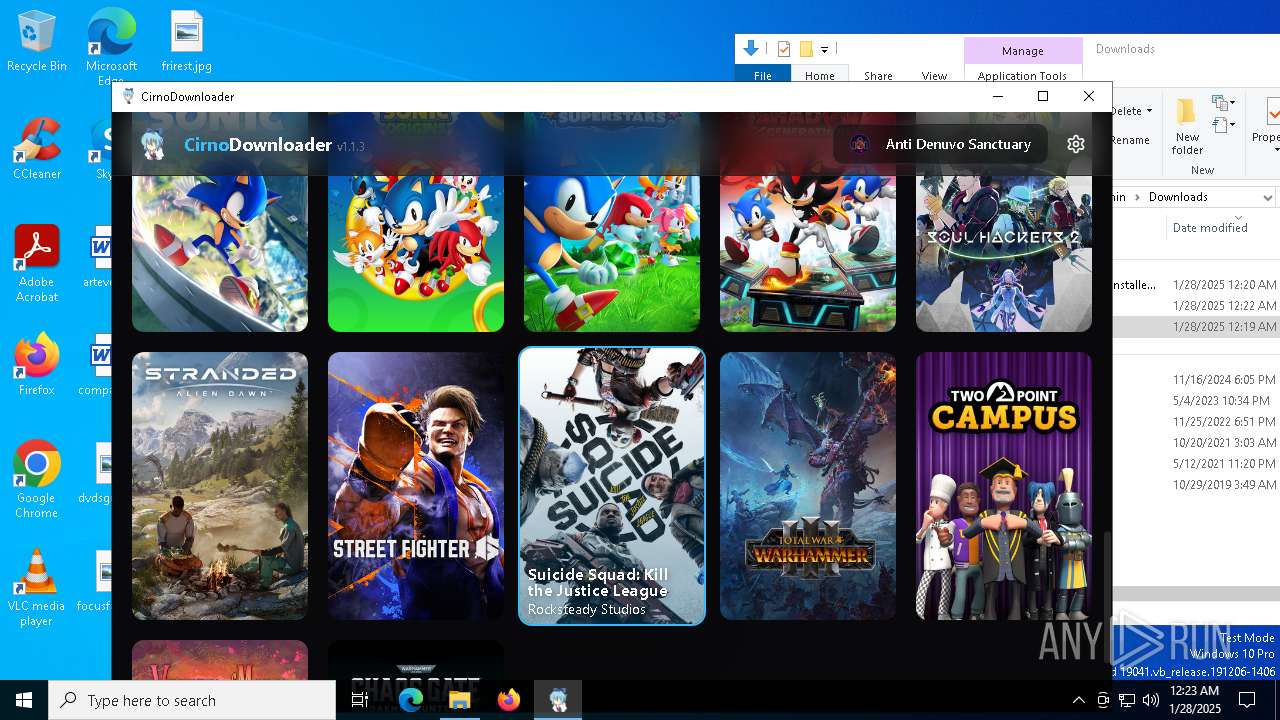Open the Easy access dropdown in Explorer ribbon
Image resolution: width=1280 pixels, height=720 pixels.
[x=1224, y=125]
